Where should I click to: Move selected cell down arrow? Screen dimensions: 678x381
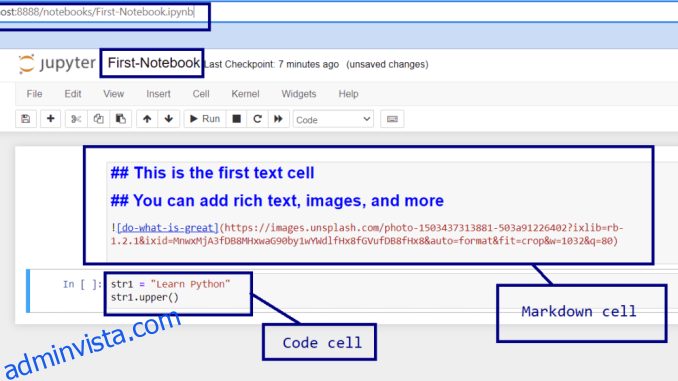pos(169,119)
